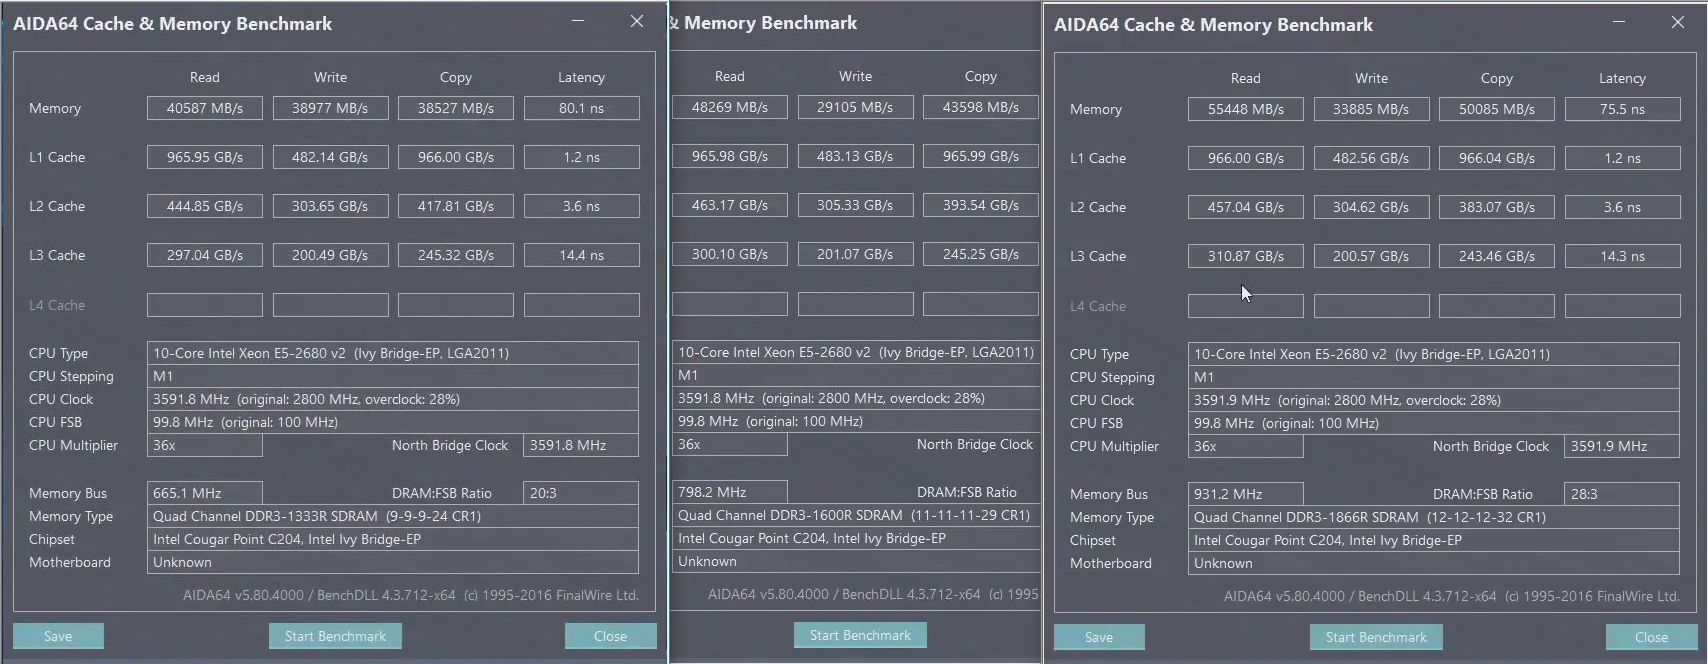Select L3 write value 201.07 GB/s
Image resolution: width=1708 pixels, height=664 pixels.
(x=855, y=254)
